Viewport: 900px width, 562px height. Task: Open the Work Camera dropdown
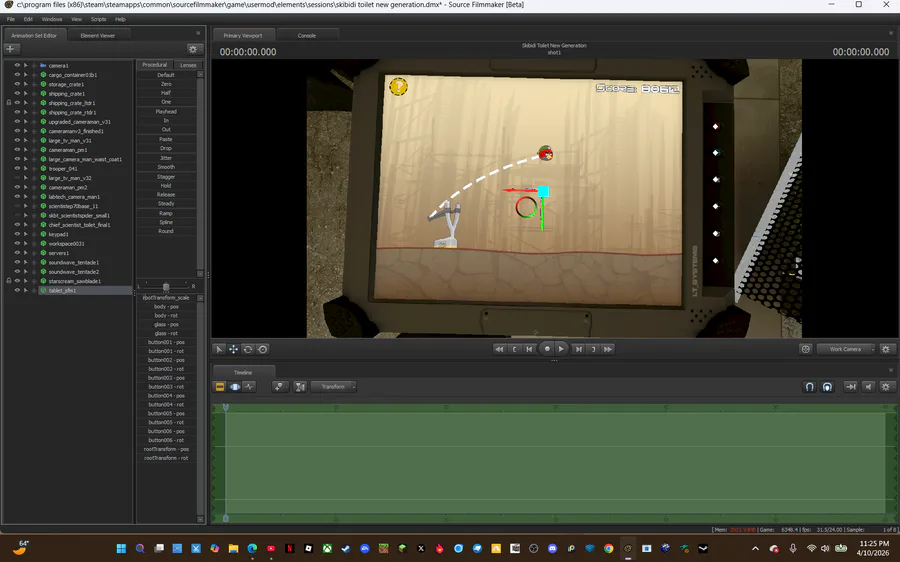[846, 349]
